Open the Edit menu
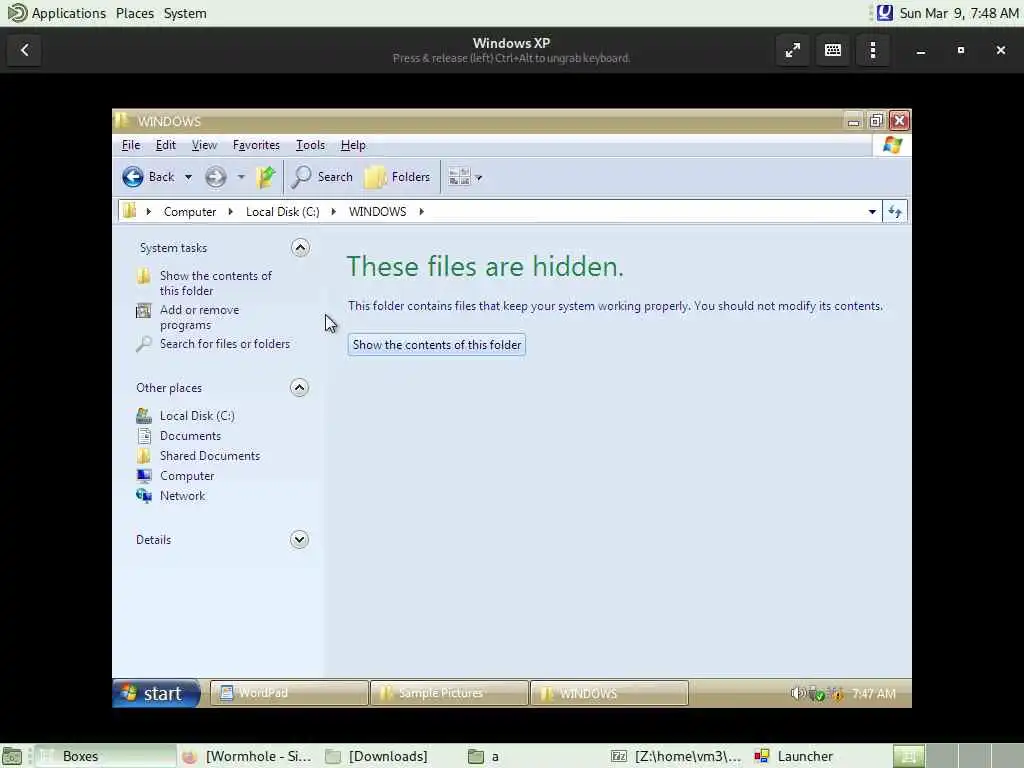This screenshot has height=768, width=1024. coord(165,145)
